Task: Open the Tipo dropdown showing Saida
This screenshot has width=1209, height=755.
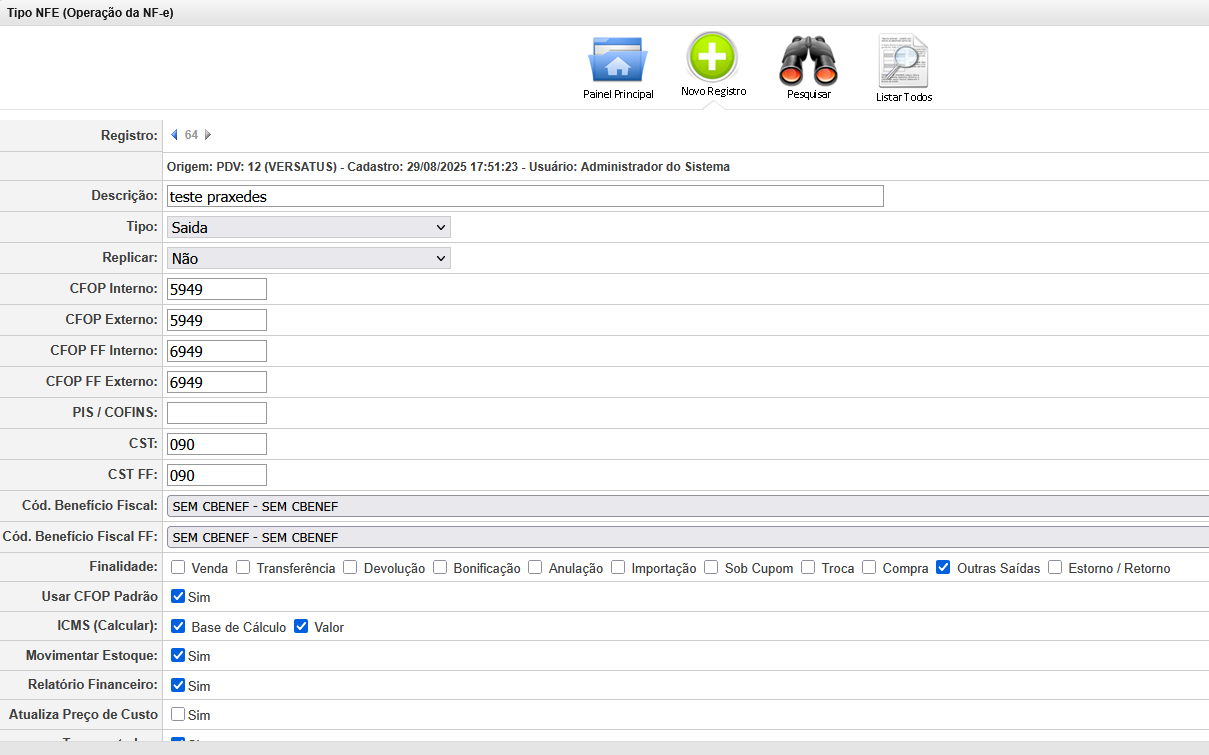Action: (309, 227)
